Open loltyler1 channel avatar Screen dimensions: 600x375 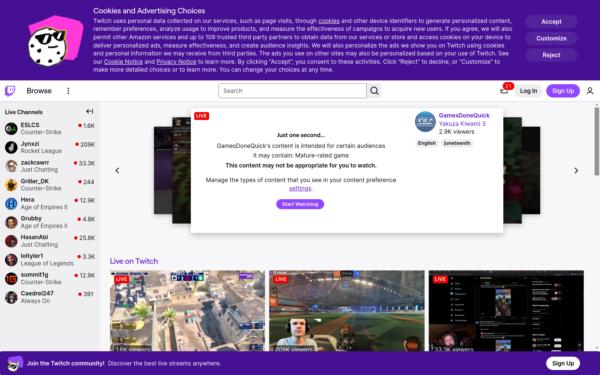11,260
